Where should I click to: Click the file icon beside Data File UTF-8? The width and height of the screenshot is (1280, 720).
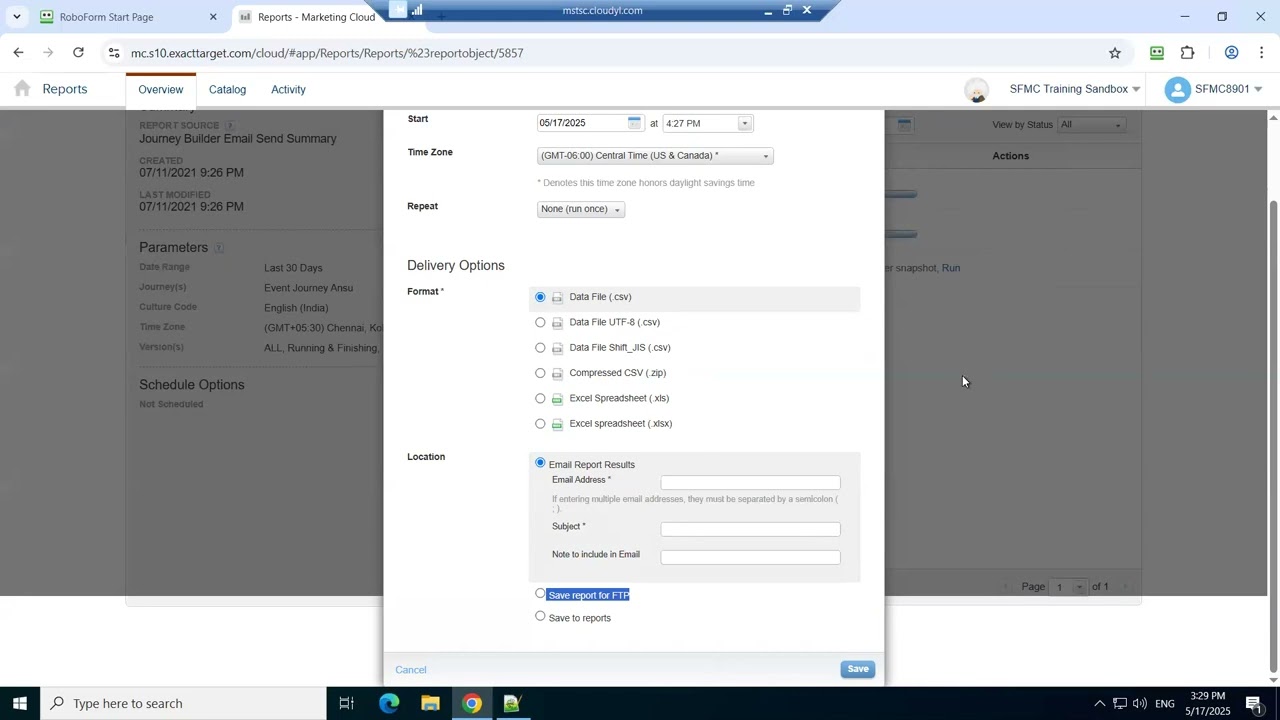pos(557,323)
